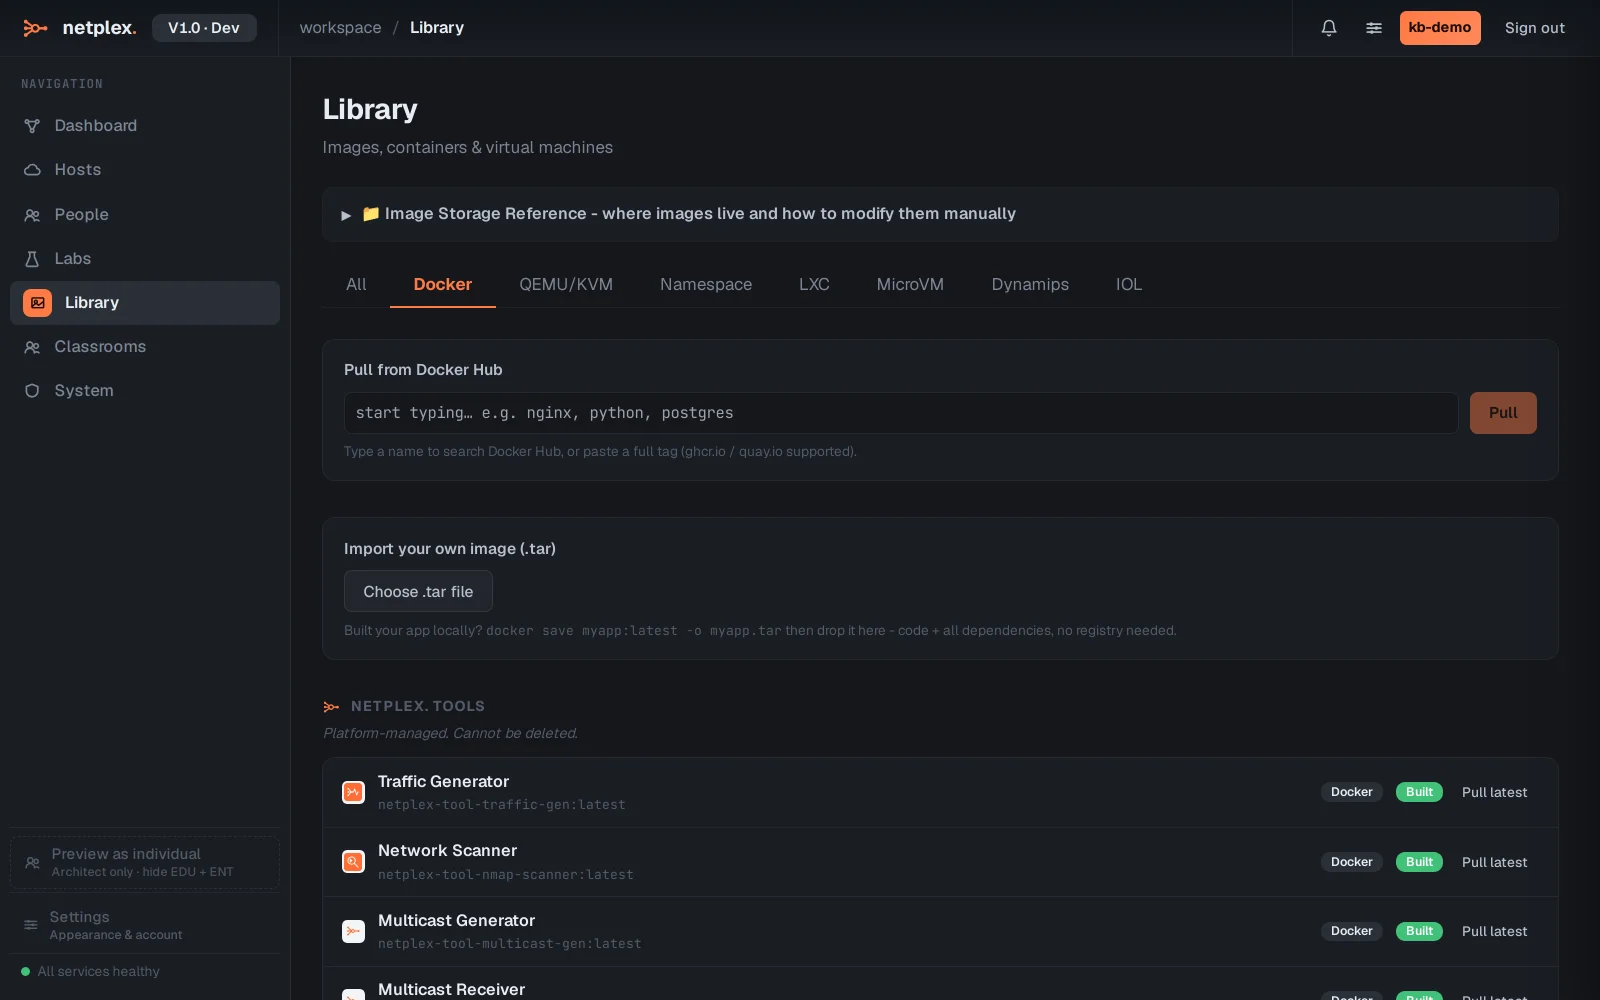Screen dimensions: 1600x1000
Task: Switch to the Dynamips tab
Action: (1030, 285)
